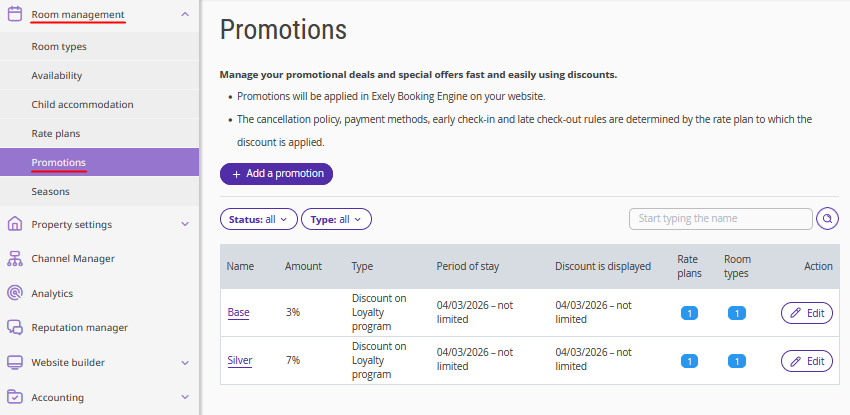Click the Reputation manager chat icon

click(14, 327)
